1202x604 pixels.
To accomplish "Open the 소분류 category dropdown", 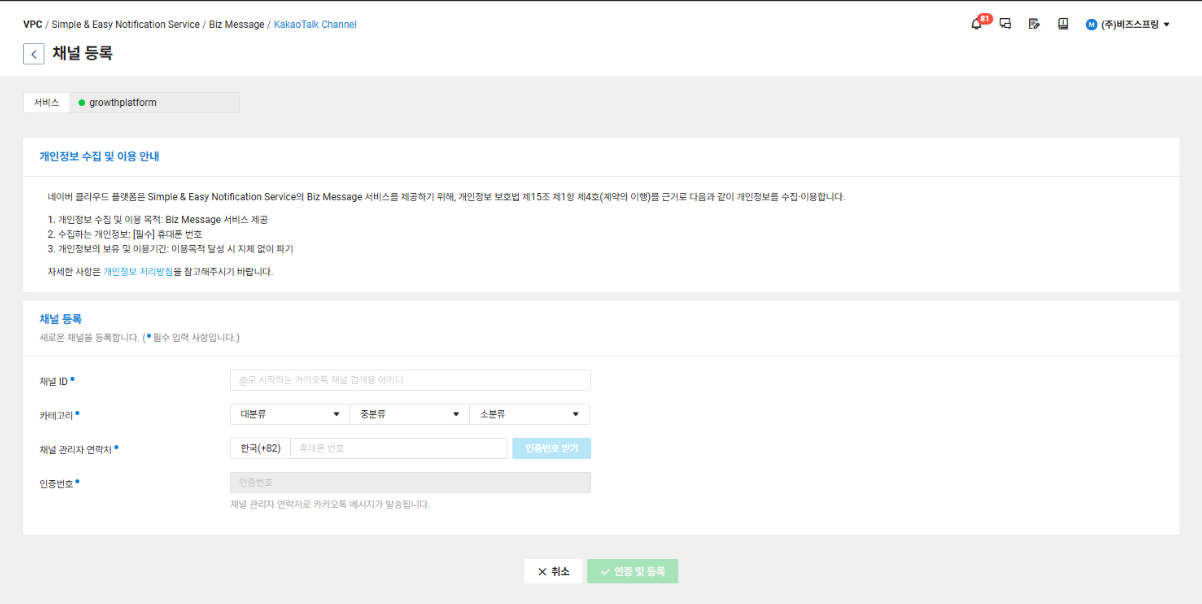I will point(529,413).
